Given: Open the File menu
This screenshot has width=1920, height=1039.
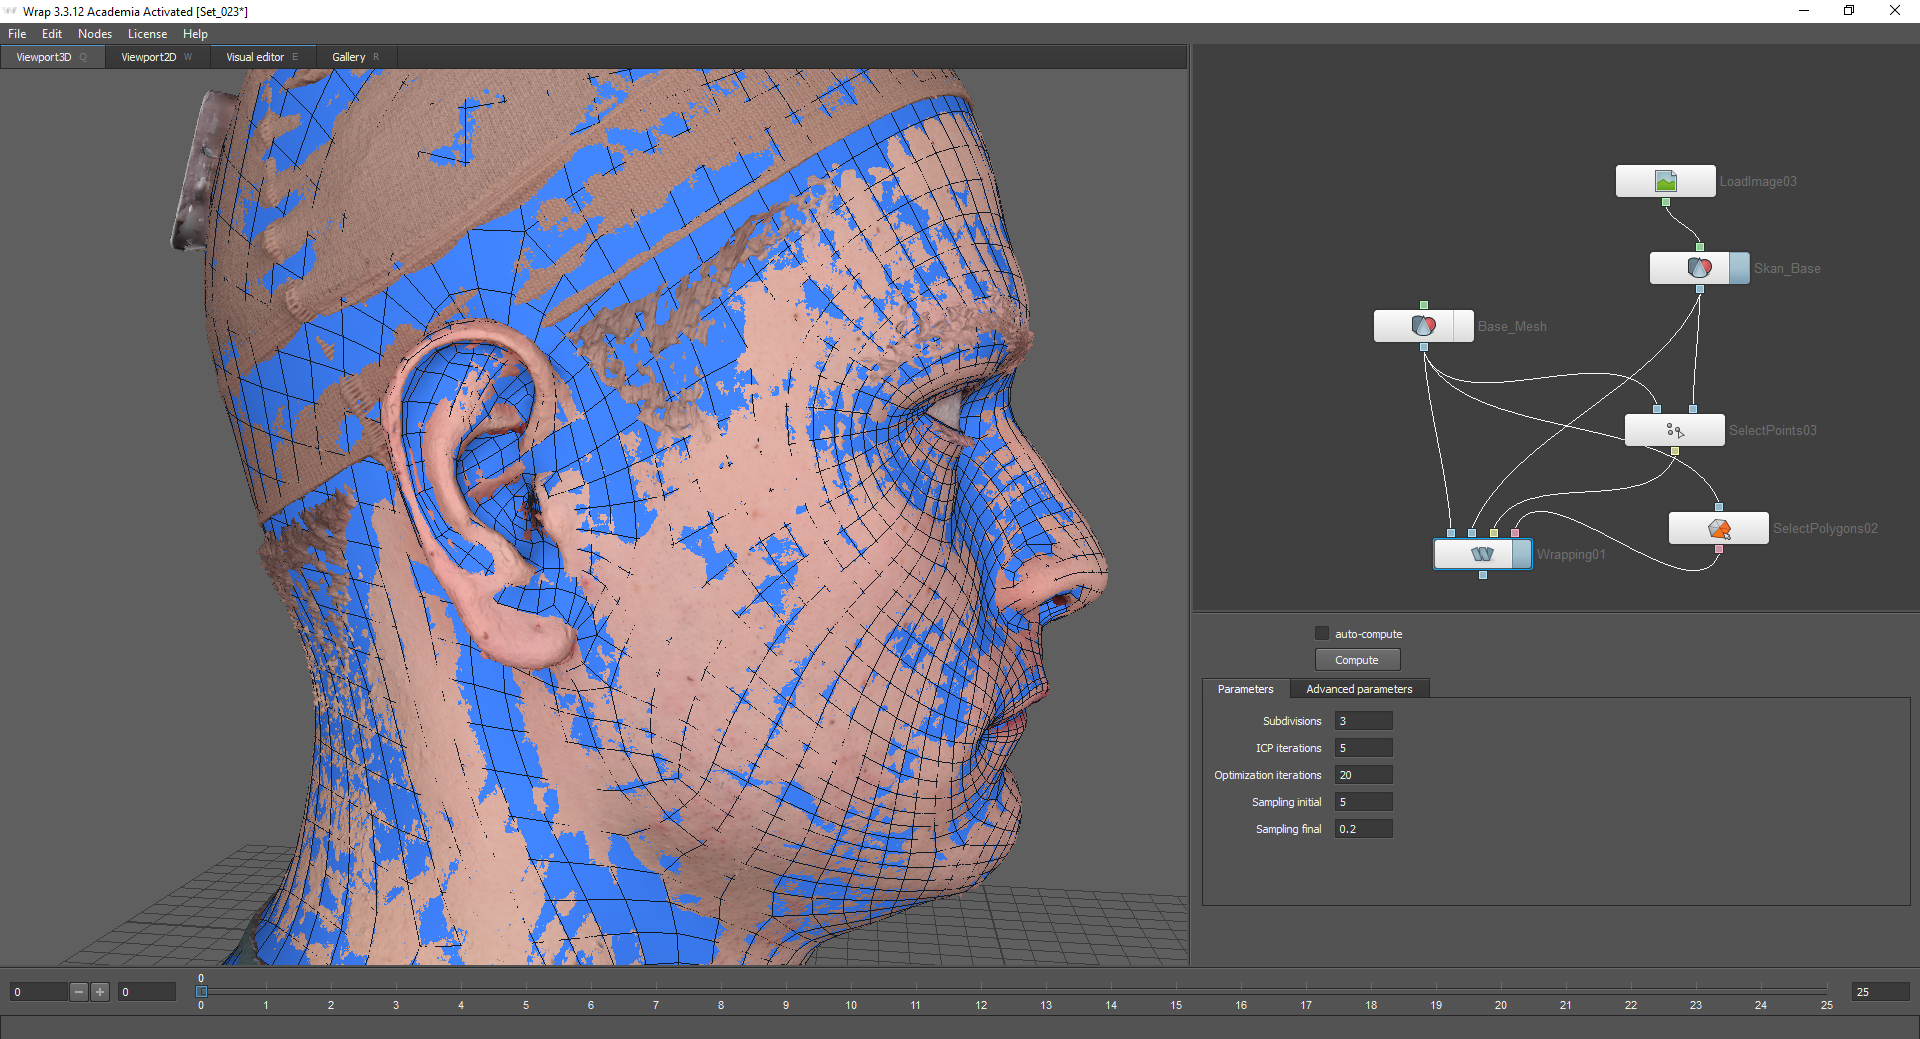Looking at the screenshot, I should 17,34.
